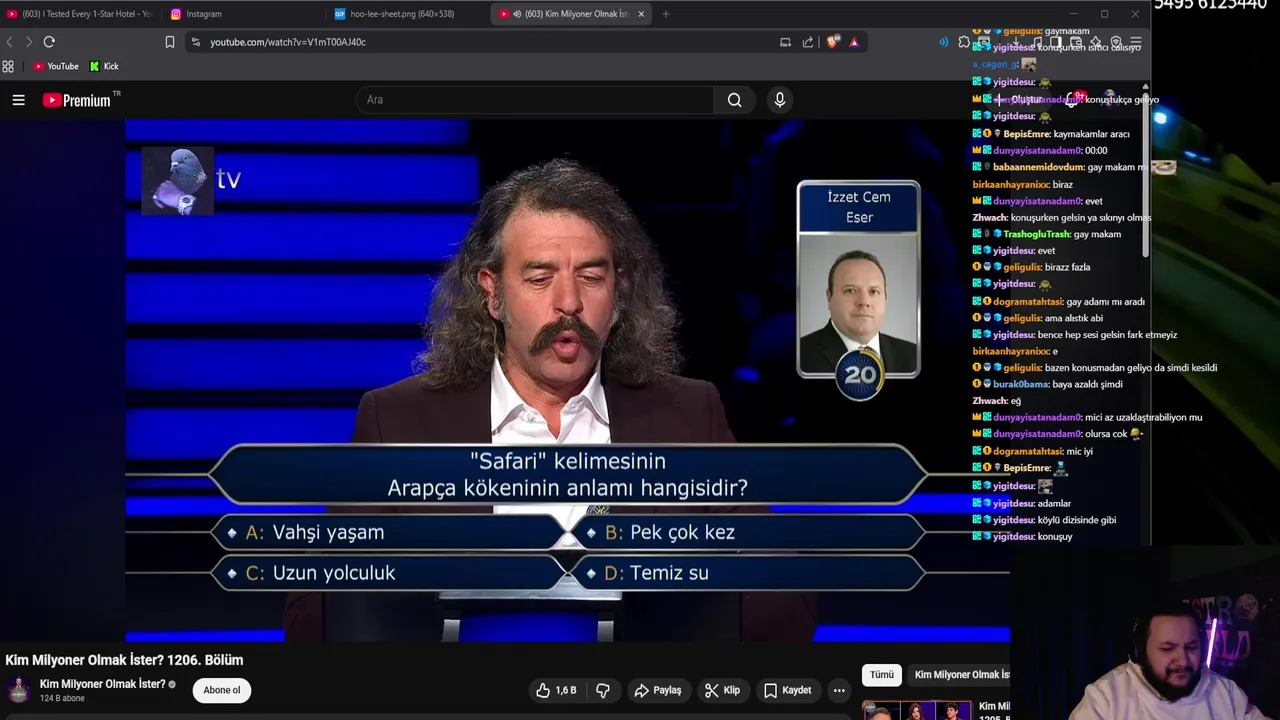
Task: Open the apps grid icon in bookmarks bar
Action: (x=8, y=66)
